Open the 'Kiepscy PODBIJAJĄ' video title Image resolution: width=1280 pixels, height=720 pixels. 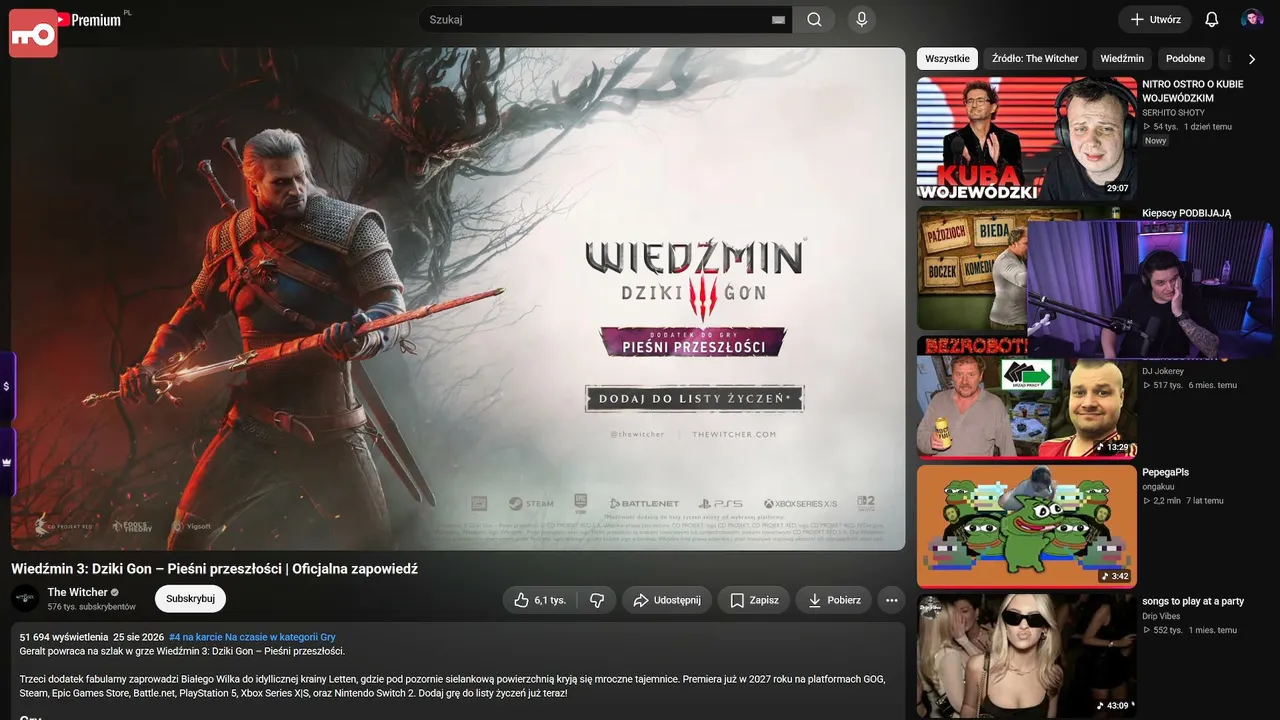1187,213
